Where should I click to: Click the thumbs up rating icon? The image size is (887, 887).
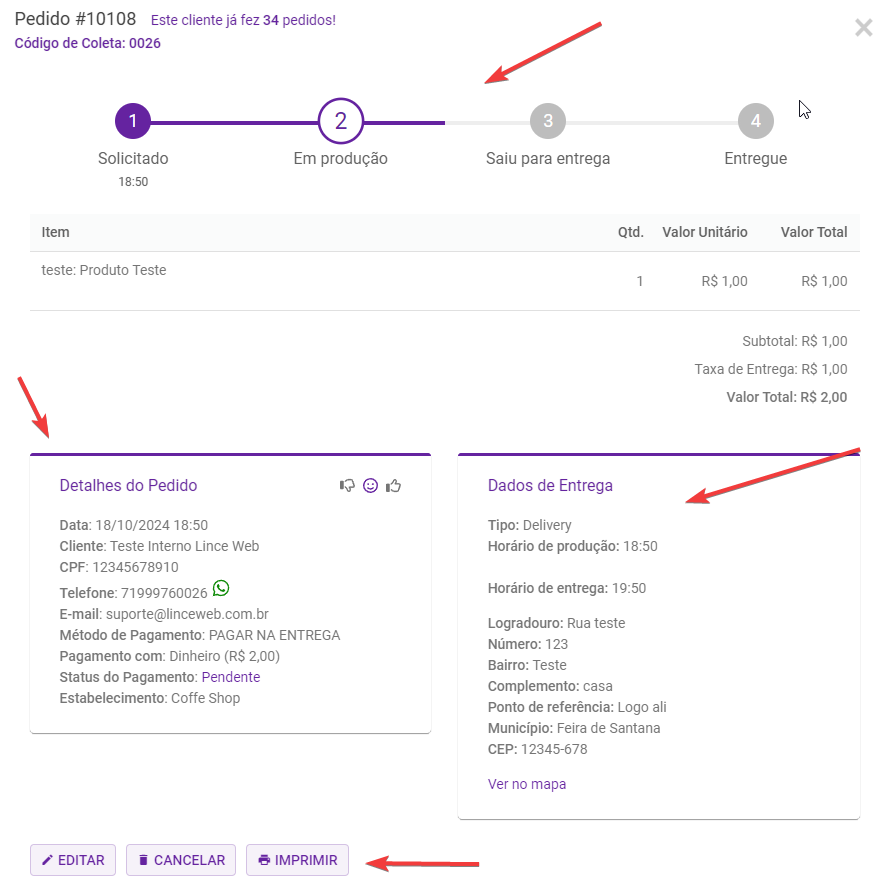click(x=393, y=486)
